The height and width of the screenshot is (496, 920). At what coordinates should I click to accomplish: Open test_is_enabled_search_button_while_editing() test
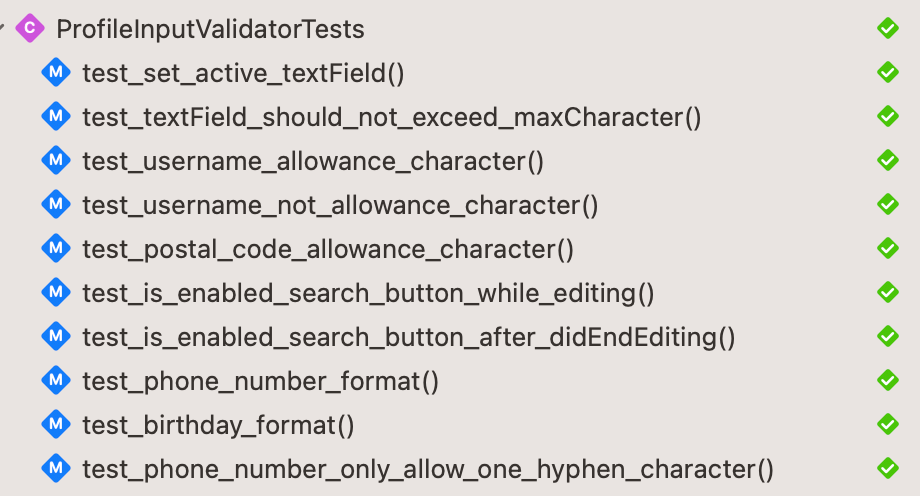(367, 294)
